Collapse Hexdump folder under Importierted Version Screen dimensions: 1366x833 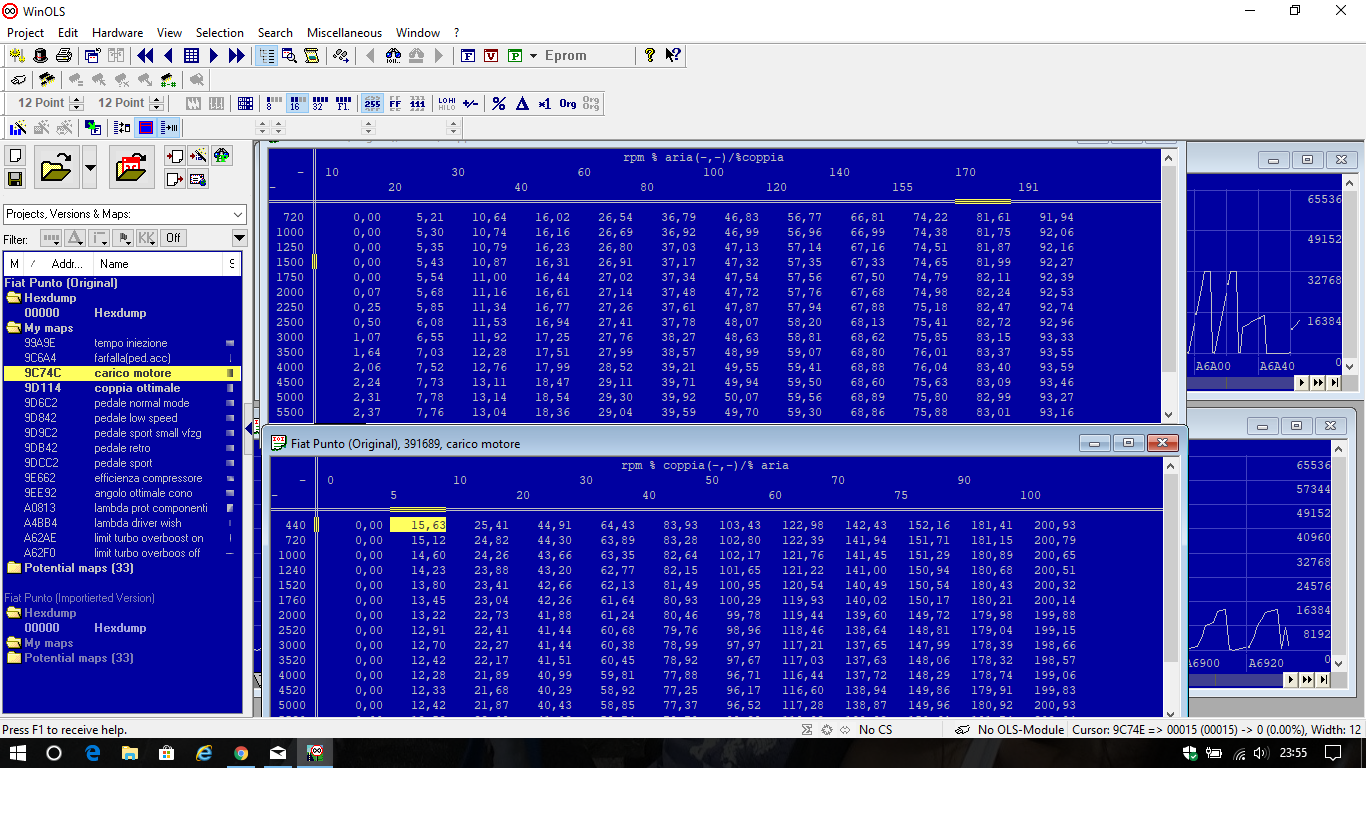click(14, 613)
